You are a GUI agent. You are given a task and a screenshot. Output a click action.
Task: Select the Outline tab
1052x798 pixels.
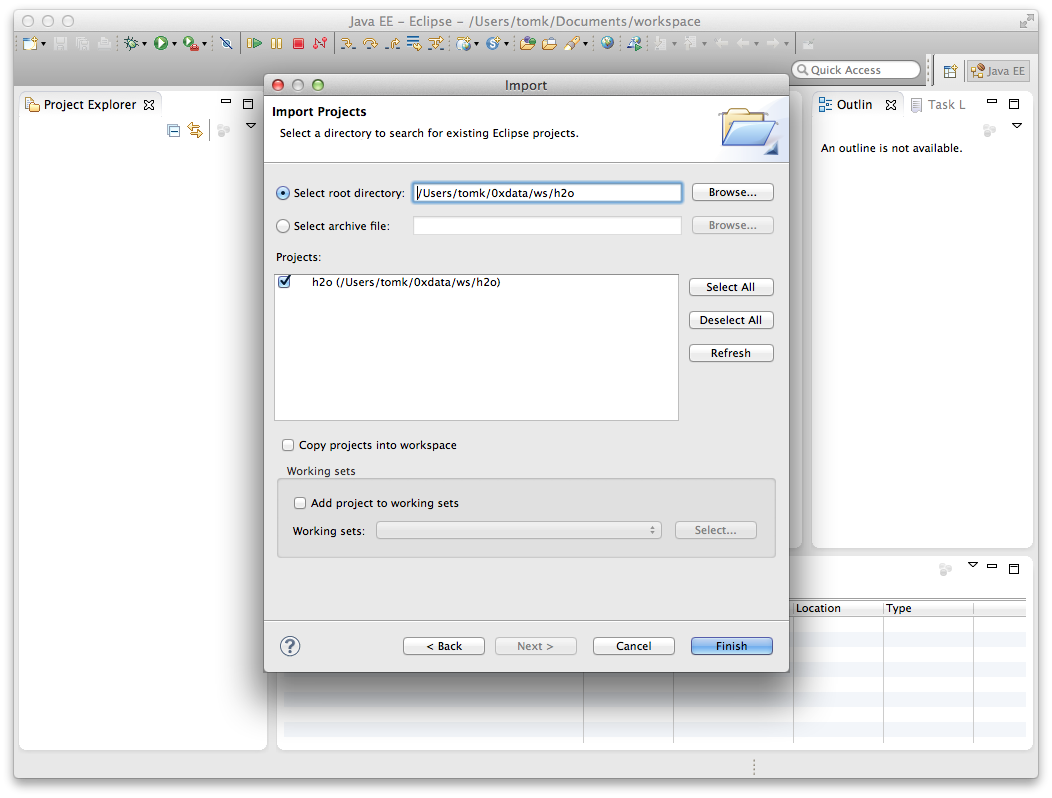(x=855, y=104)
